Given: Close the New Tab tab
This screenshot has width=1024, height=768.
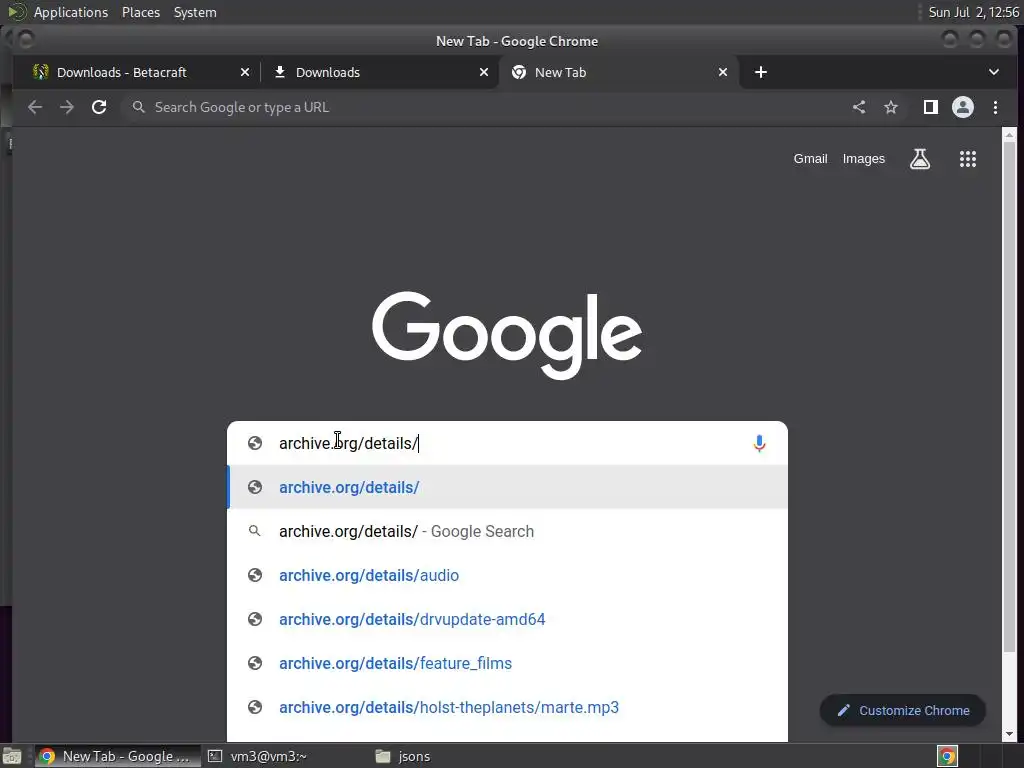Looking at the screenshot, I should tap(723, 72).
